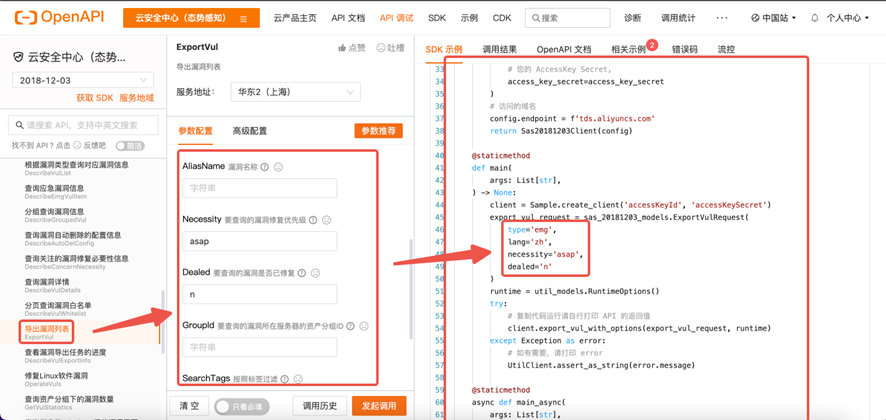This screenshot has width=886, height=420.
Task: Select the 参数配置 tab
Action: (196, 131)
